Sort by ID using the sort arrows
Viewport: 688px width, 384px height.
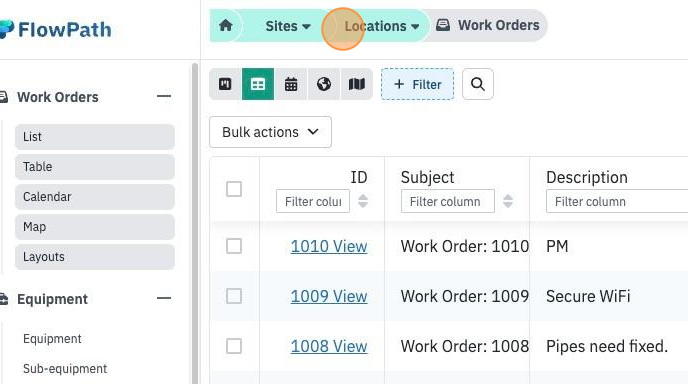click(363, 201)
